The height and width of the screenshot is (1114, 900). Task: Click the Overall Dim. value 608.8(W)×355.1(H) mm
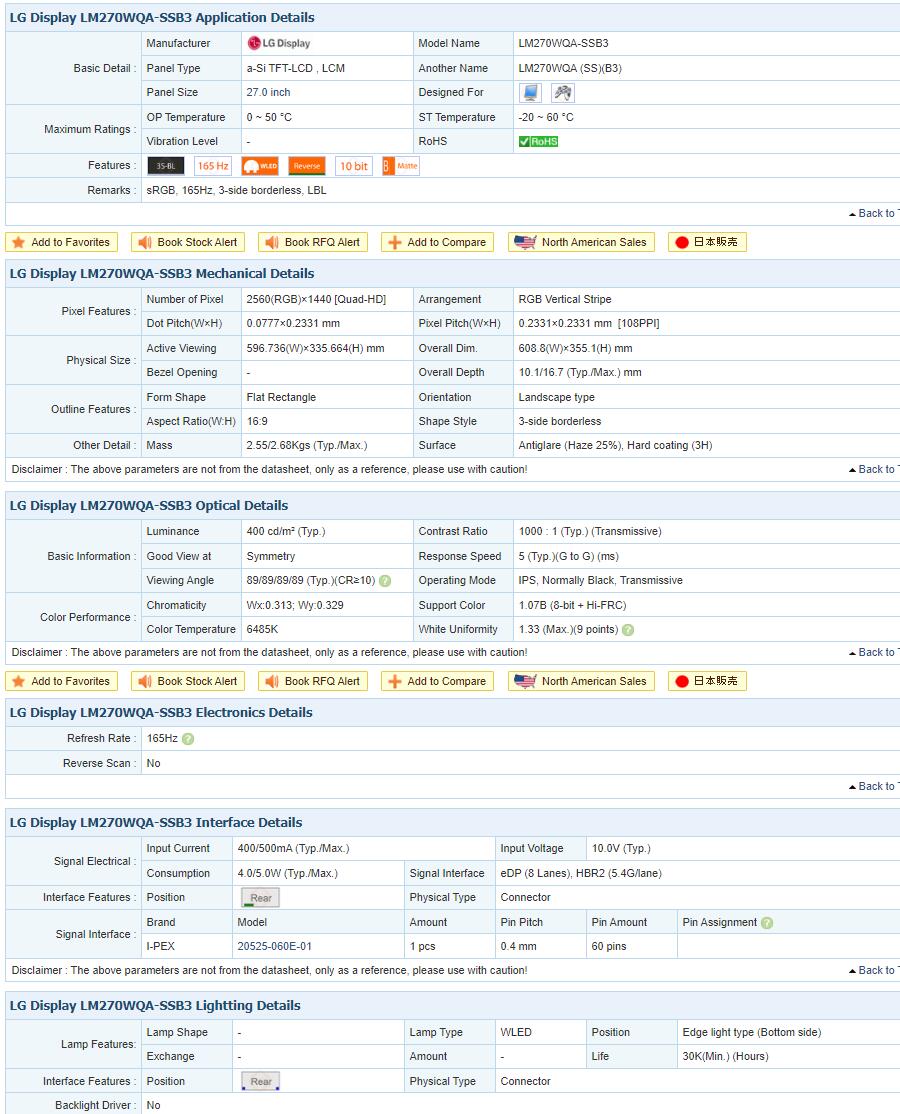pyautogui.click(x=575, y=349)
